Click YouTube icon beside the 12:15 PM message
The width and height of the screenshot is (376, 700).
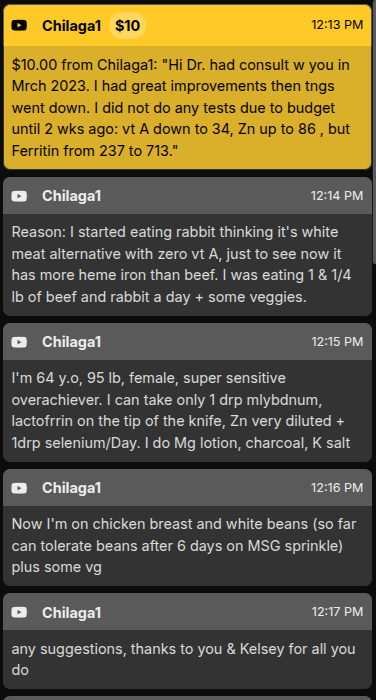(19, 342)
